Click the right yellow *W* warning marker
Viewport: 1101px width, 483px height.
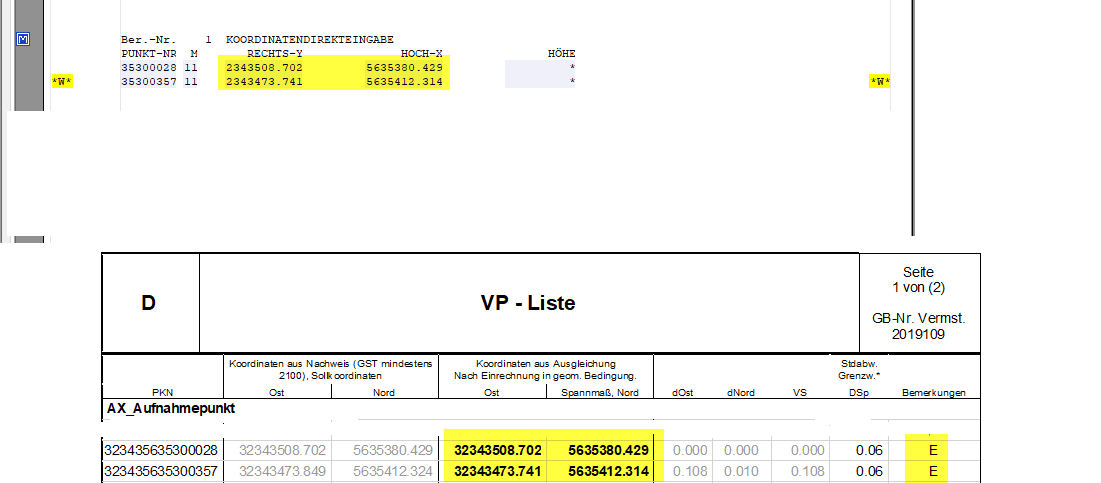coord(879,82)
